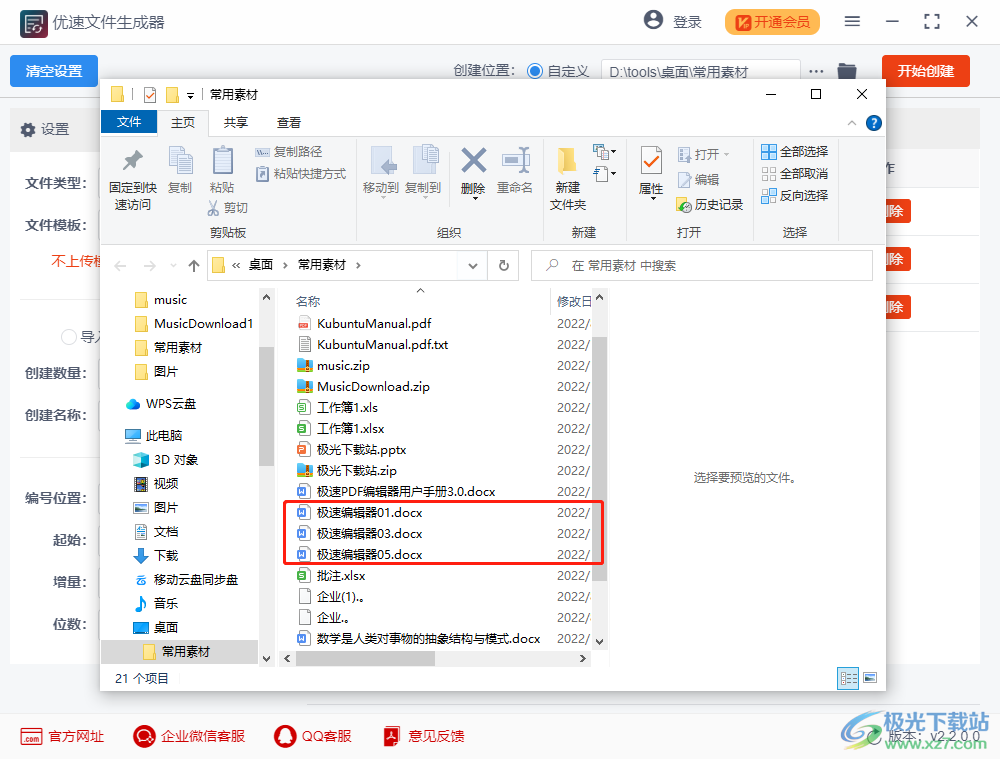Select the 下载 folder in navigation pane
The image size is (1000, 760).
click(x=156, y=555)
